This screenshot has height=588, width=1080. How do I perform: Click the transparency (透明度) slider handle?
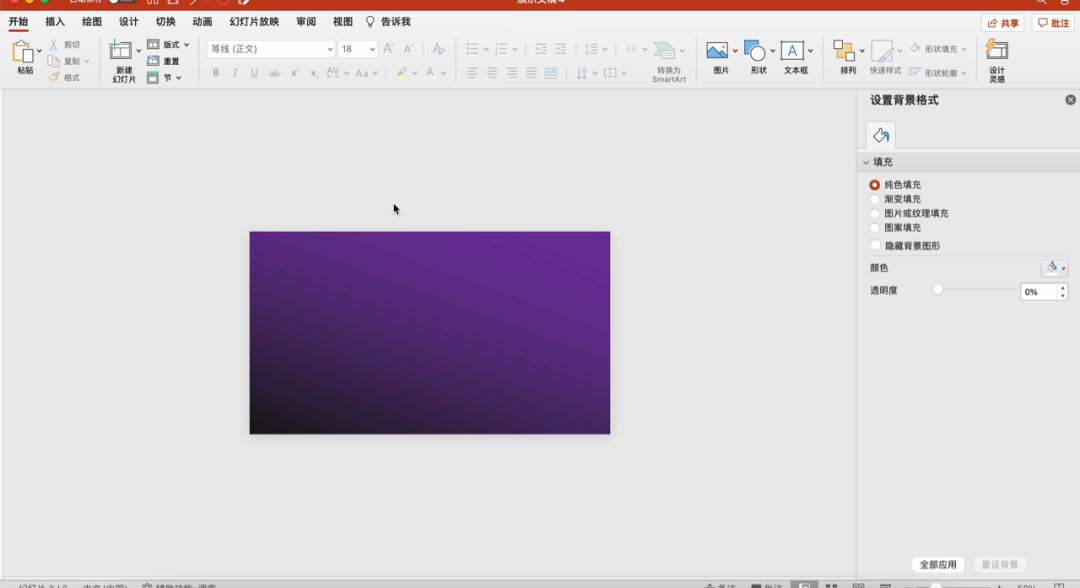(937, 290)
